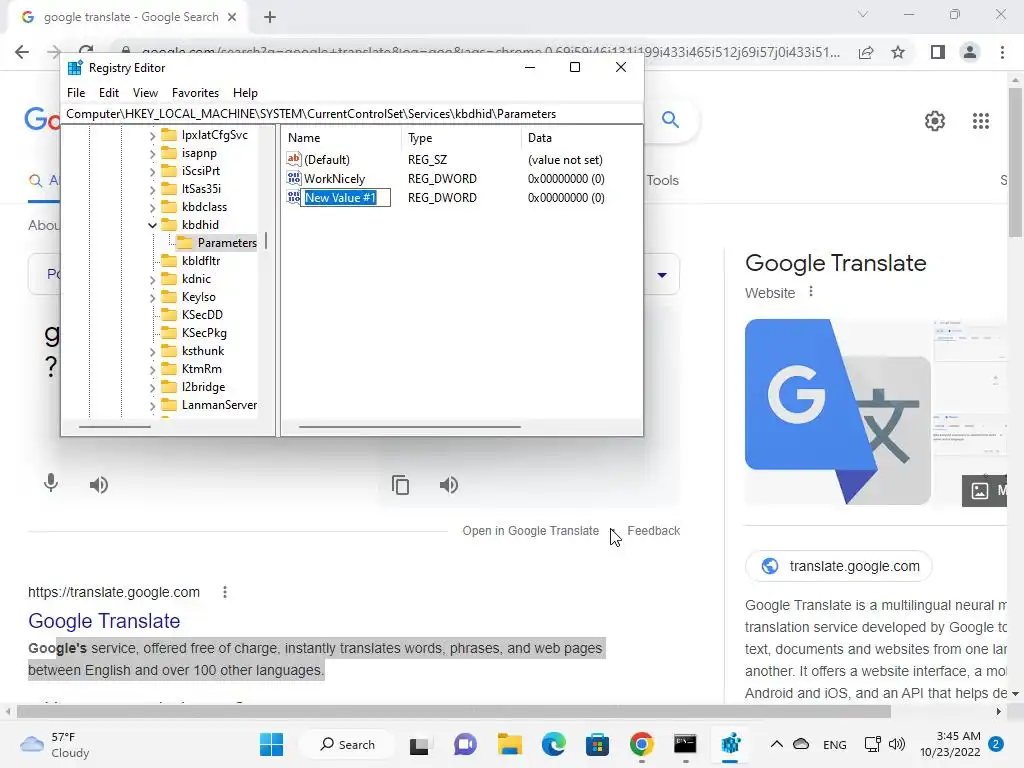The image size is (1024, 768).
Task: Open the Chrome profile avatar
Action: point(970,52)
